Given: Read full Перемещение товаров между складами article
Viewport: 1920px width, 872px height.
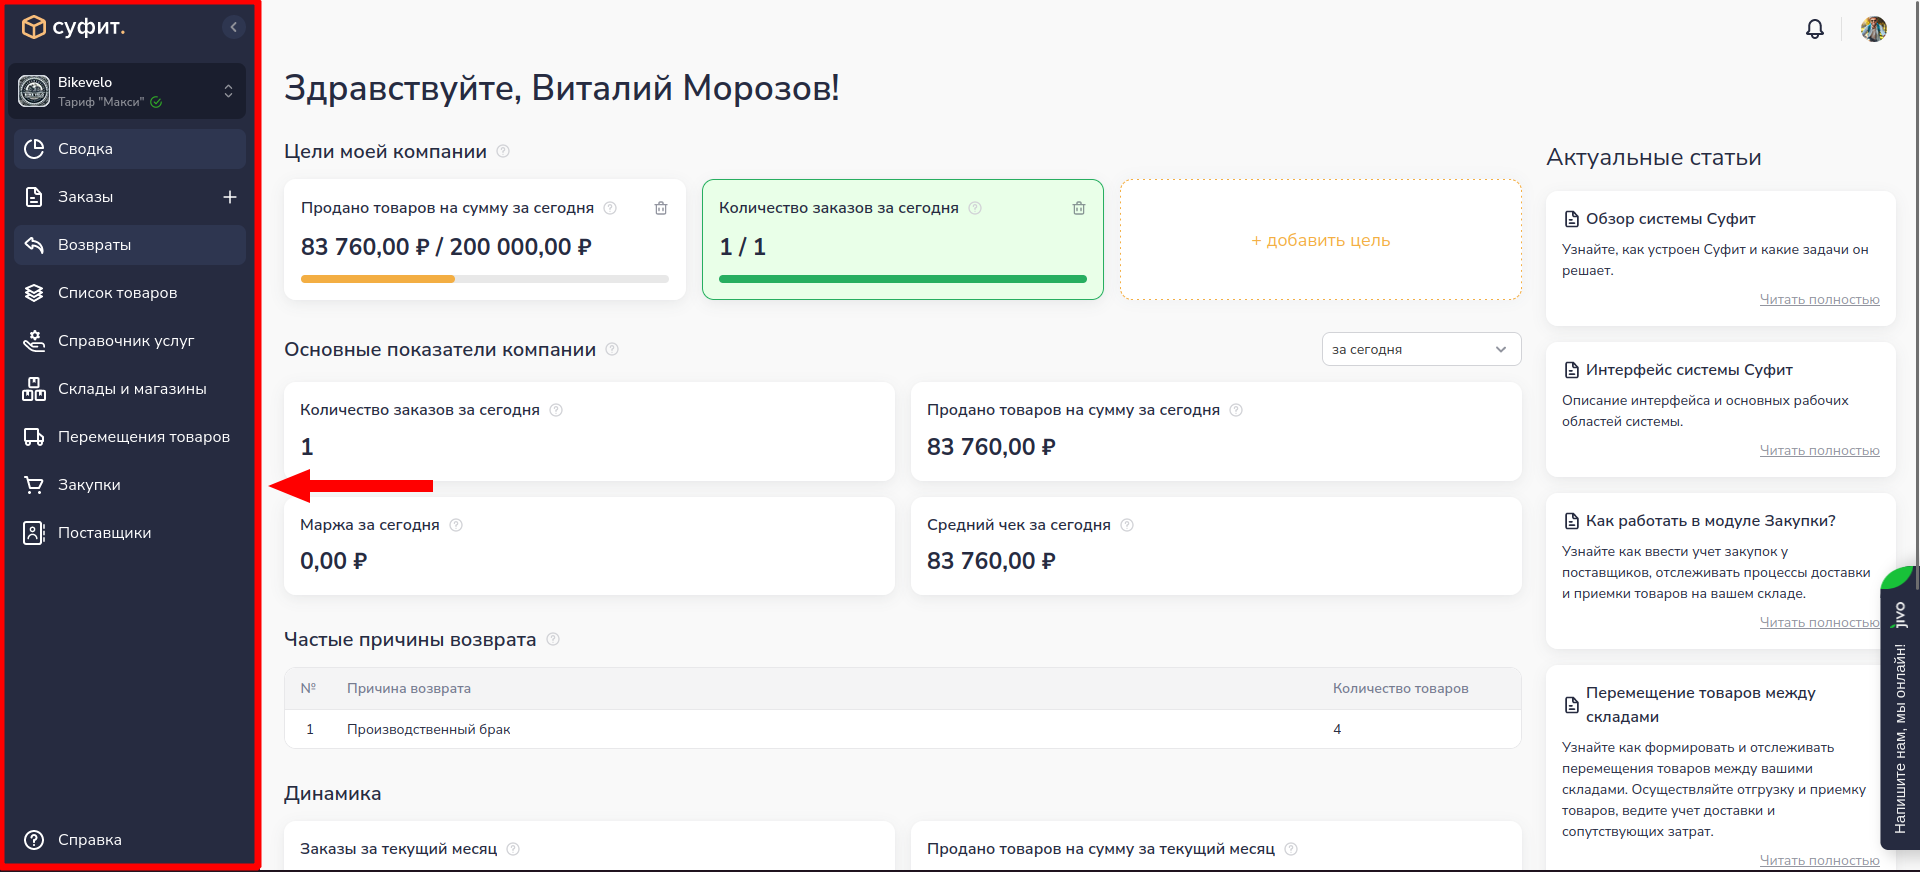Looking at the screenshot, I should tap(1820, 860).
